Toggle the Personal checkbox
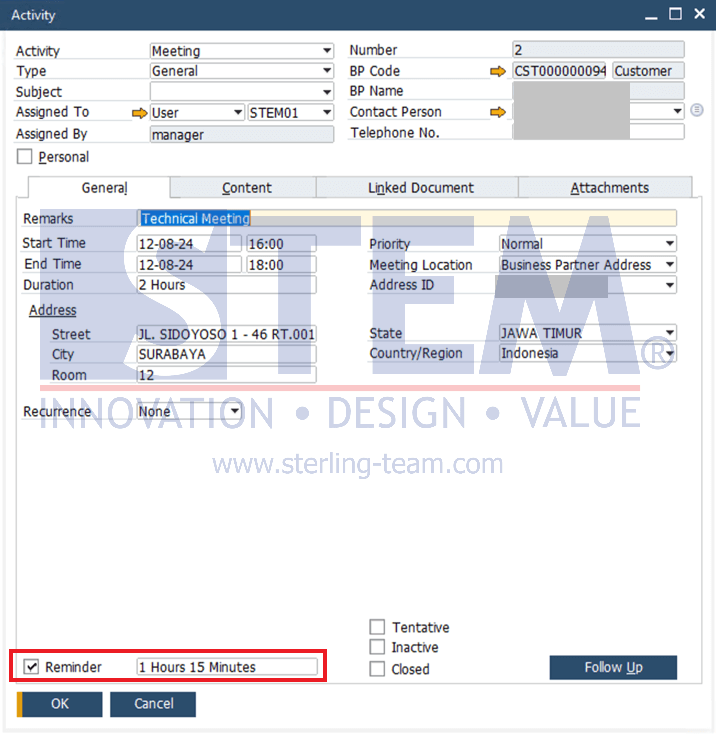The height and width of the screenshot is (735, 716). pos(25,157)
